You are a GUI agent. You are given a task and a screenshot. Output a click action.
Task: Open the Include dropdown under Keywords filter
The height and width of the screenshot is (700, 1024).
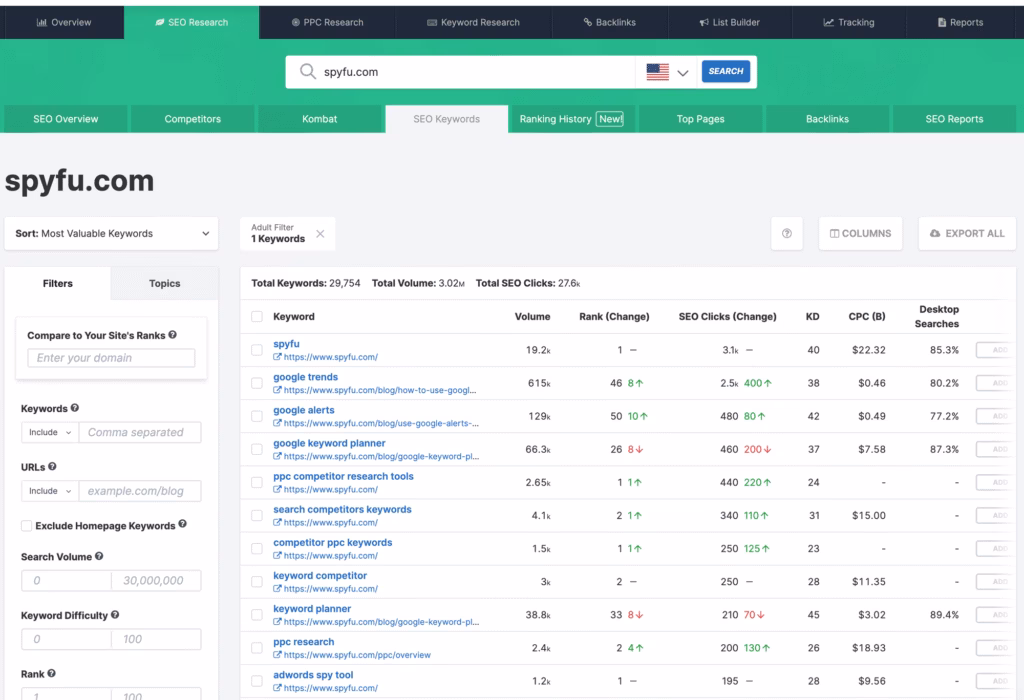click(x=48, y=432)
